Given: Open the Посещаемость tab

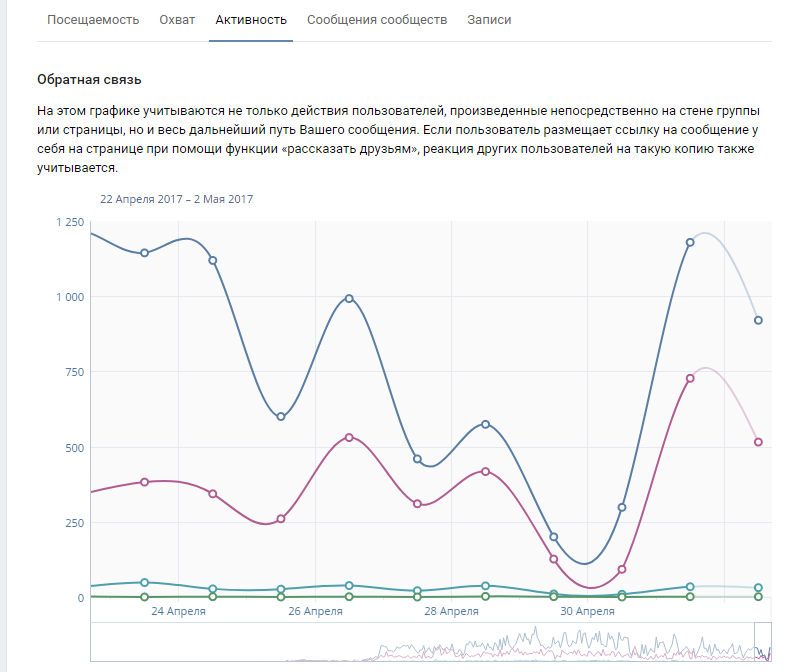Looking at the screenshot, I should 93,20.
